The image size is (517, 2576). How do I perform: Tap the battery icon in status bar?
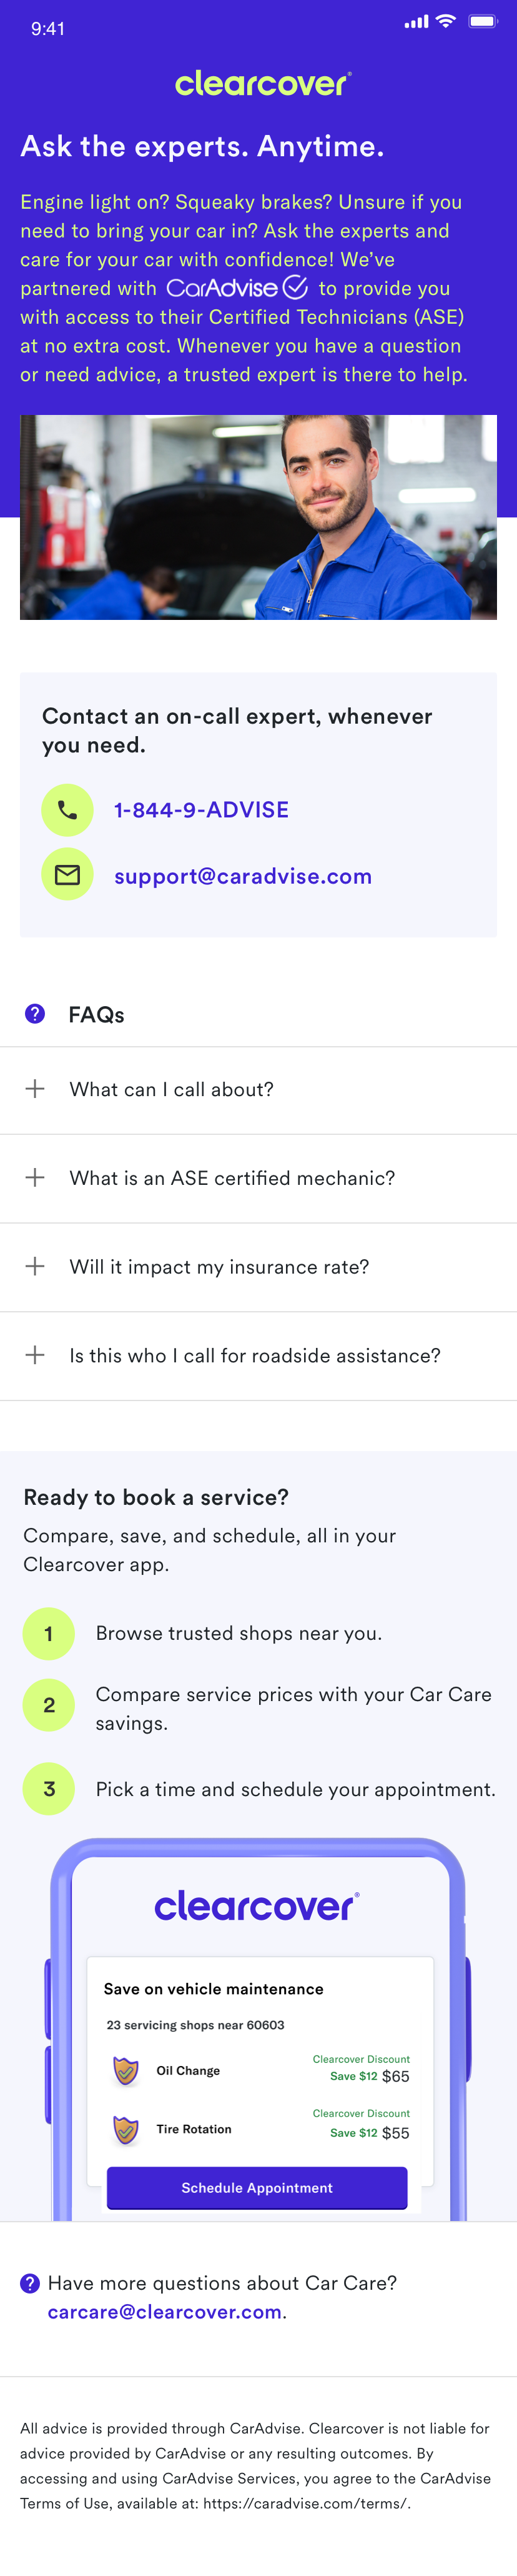[x=483, y=21]
